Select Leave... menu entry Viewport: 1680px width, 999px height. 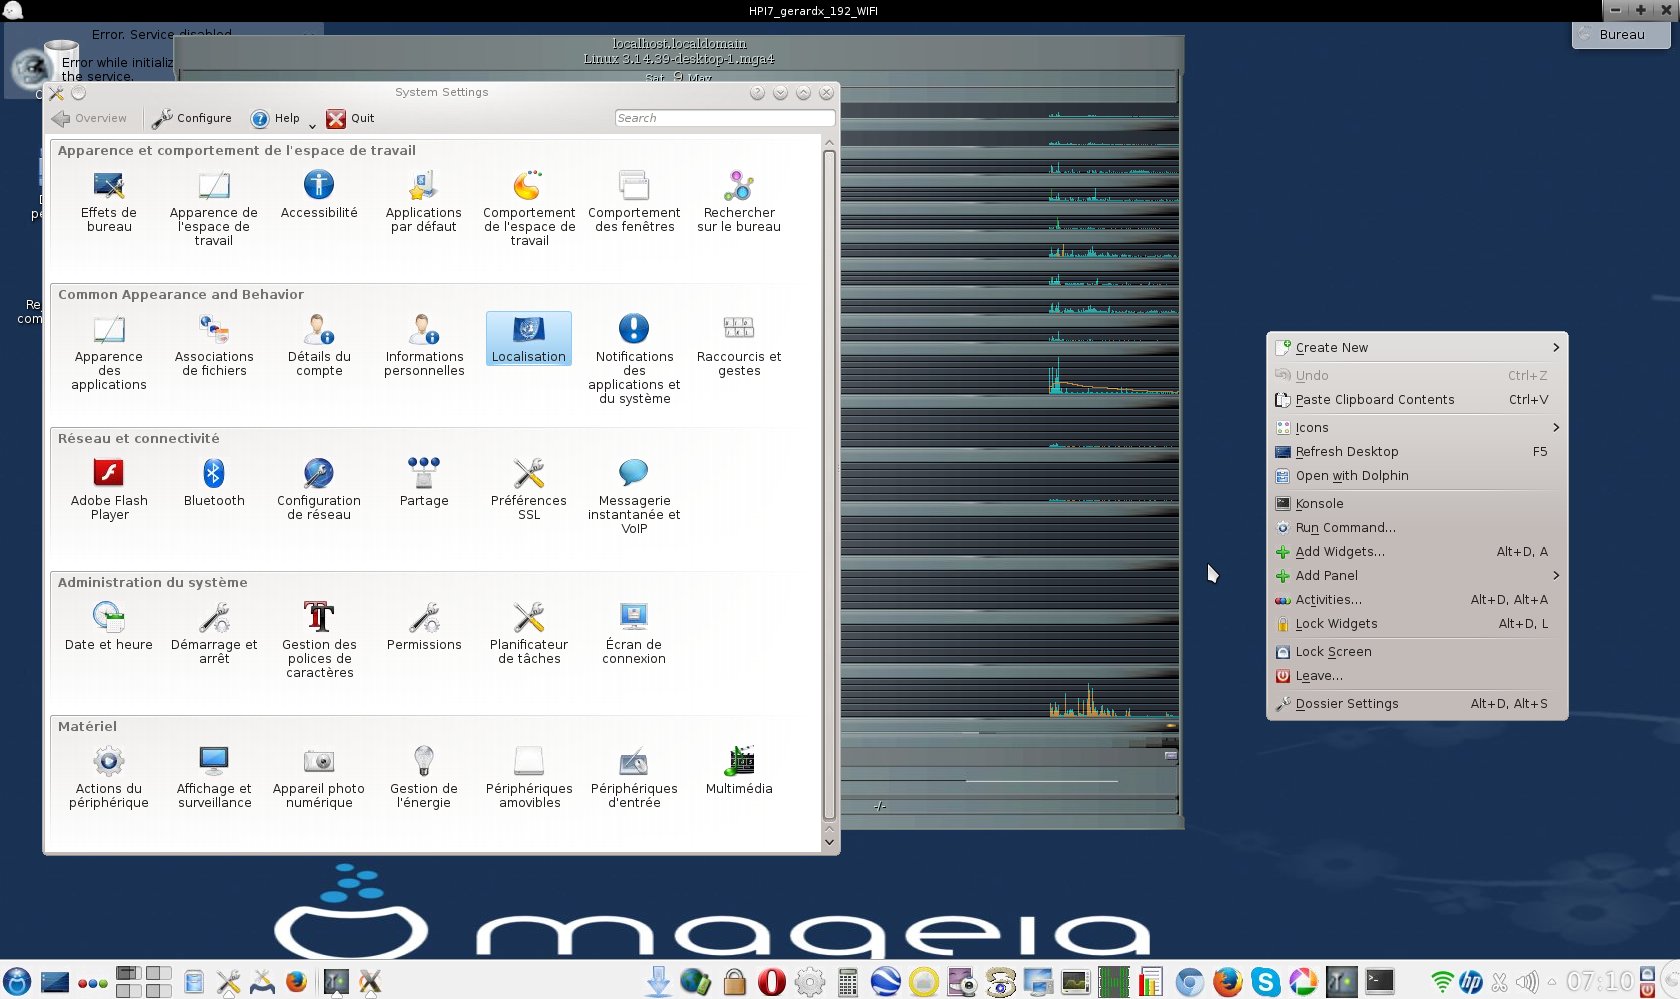click(x=1417, y=675)
